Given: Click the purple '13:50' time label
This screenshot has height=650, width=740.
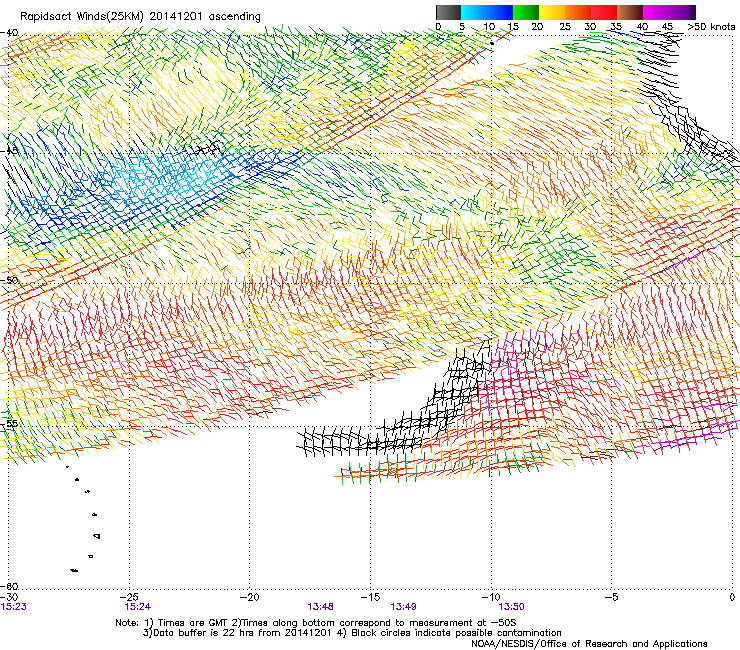Looking at the screenshot, I should [512, 607].
